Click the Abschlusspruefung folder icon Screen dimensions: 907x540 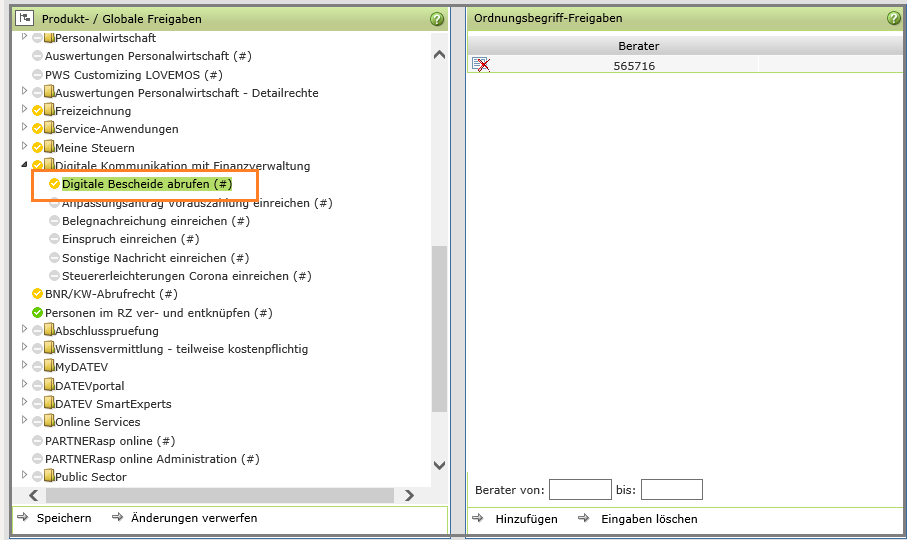click(x=49, y=330)
